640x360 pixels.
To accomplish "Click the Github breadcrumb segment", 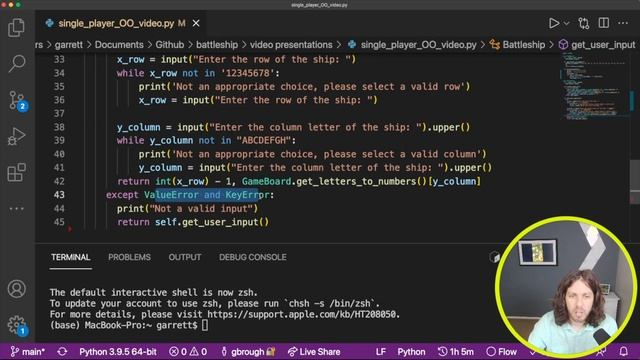I will pos(169,44).
